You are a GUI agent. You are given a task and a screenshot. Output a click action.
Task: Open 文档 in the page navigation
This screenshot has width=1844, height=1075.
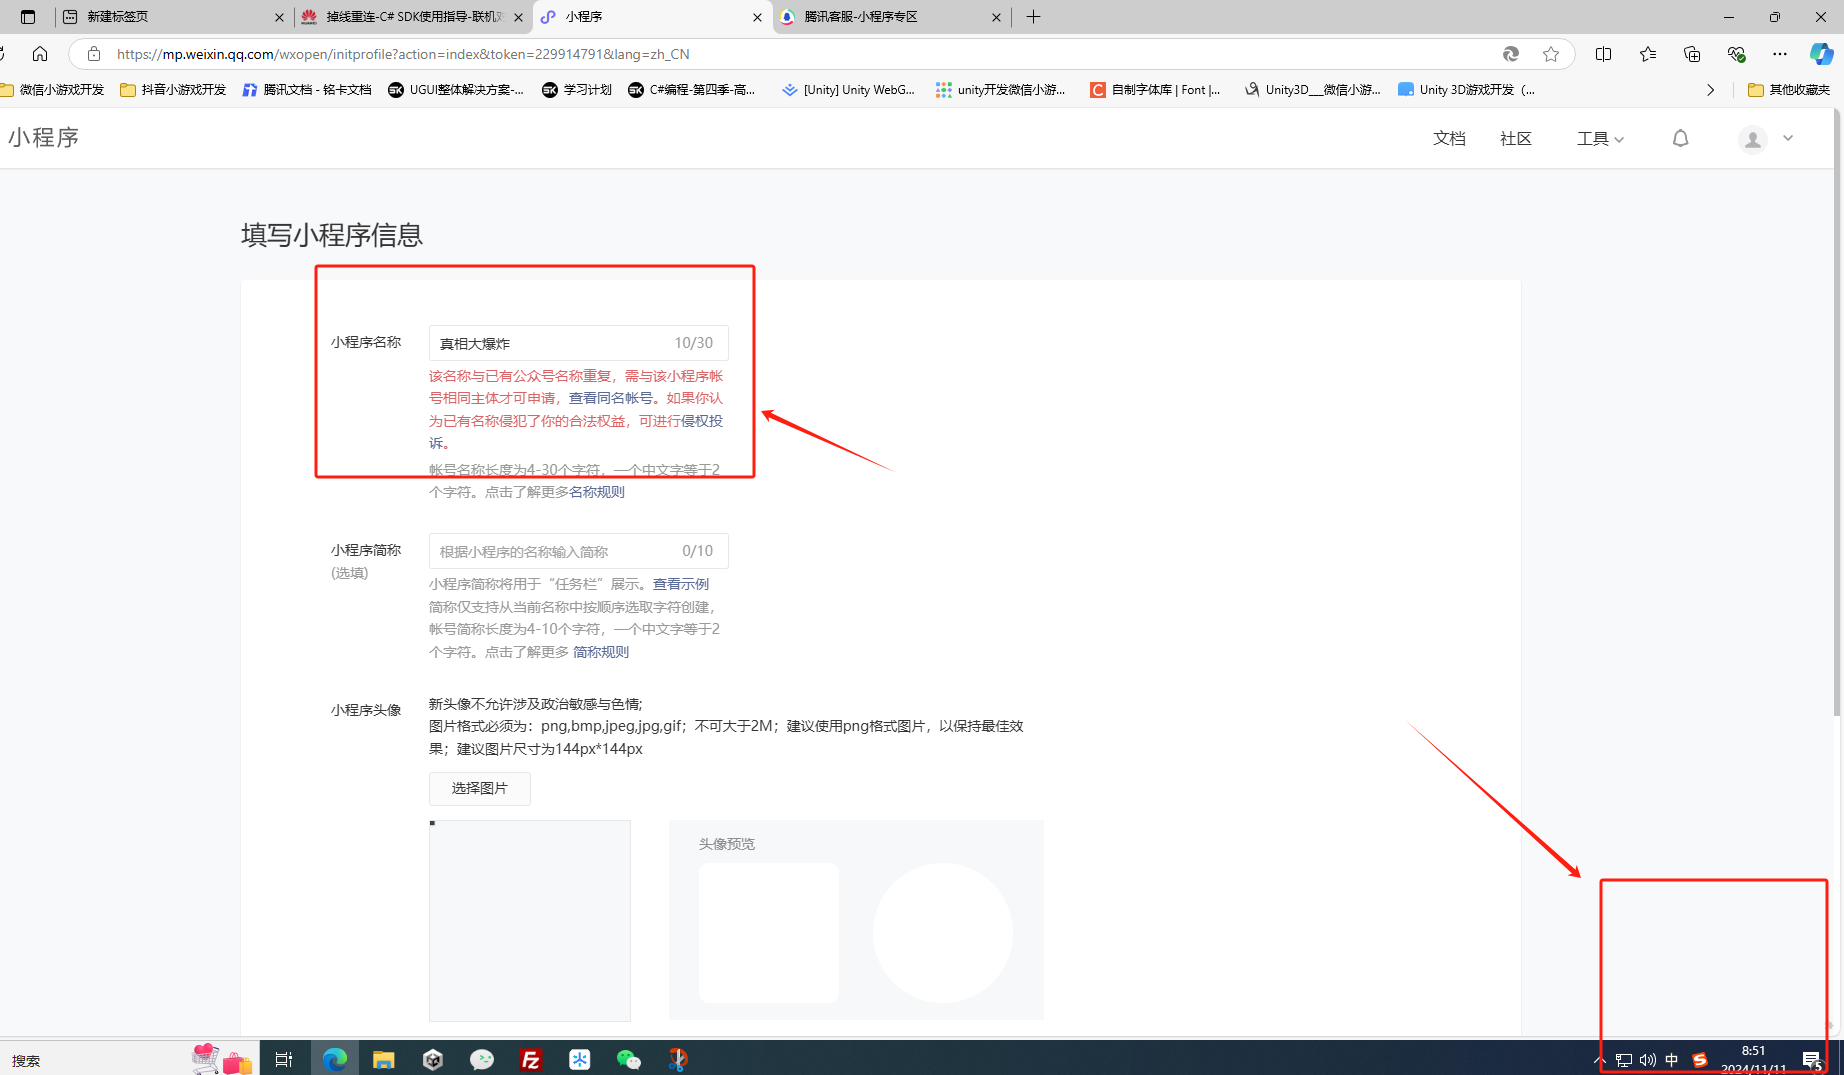tap(1449, 139)
